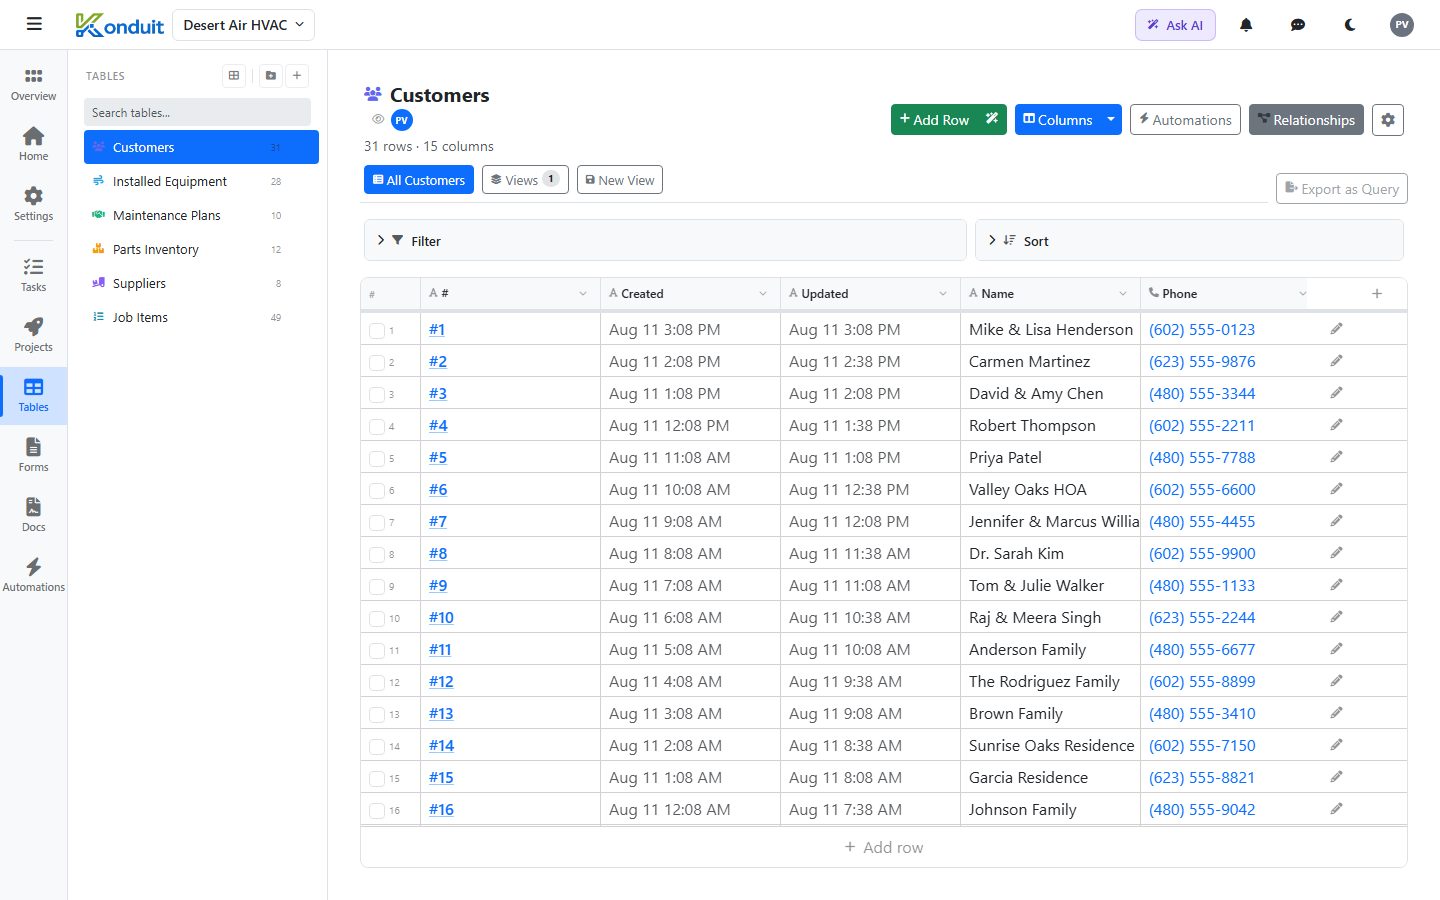Check the row 12 checkbox
This screenshot has height=900, width=1440.
[377, 683]
